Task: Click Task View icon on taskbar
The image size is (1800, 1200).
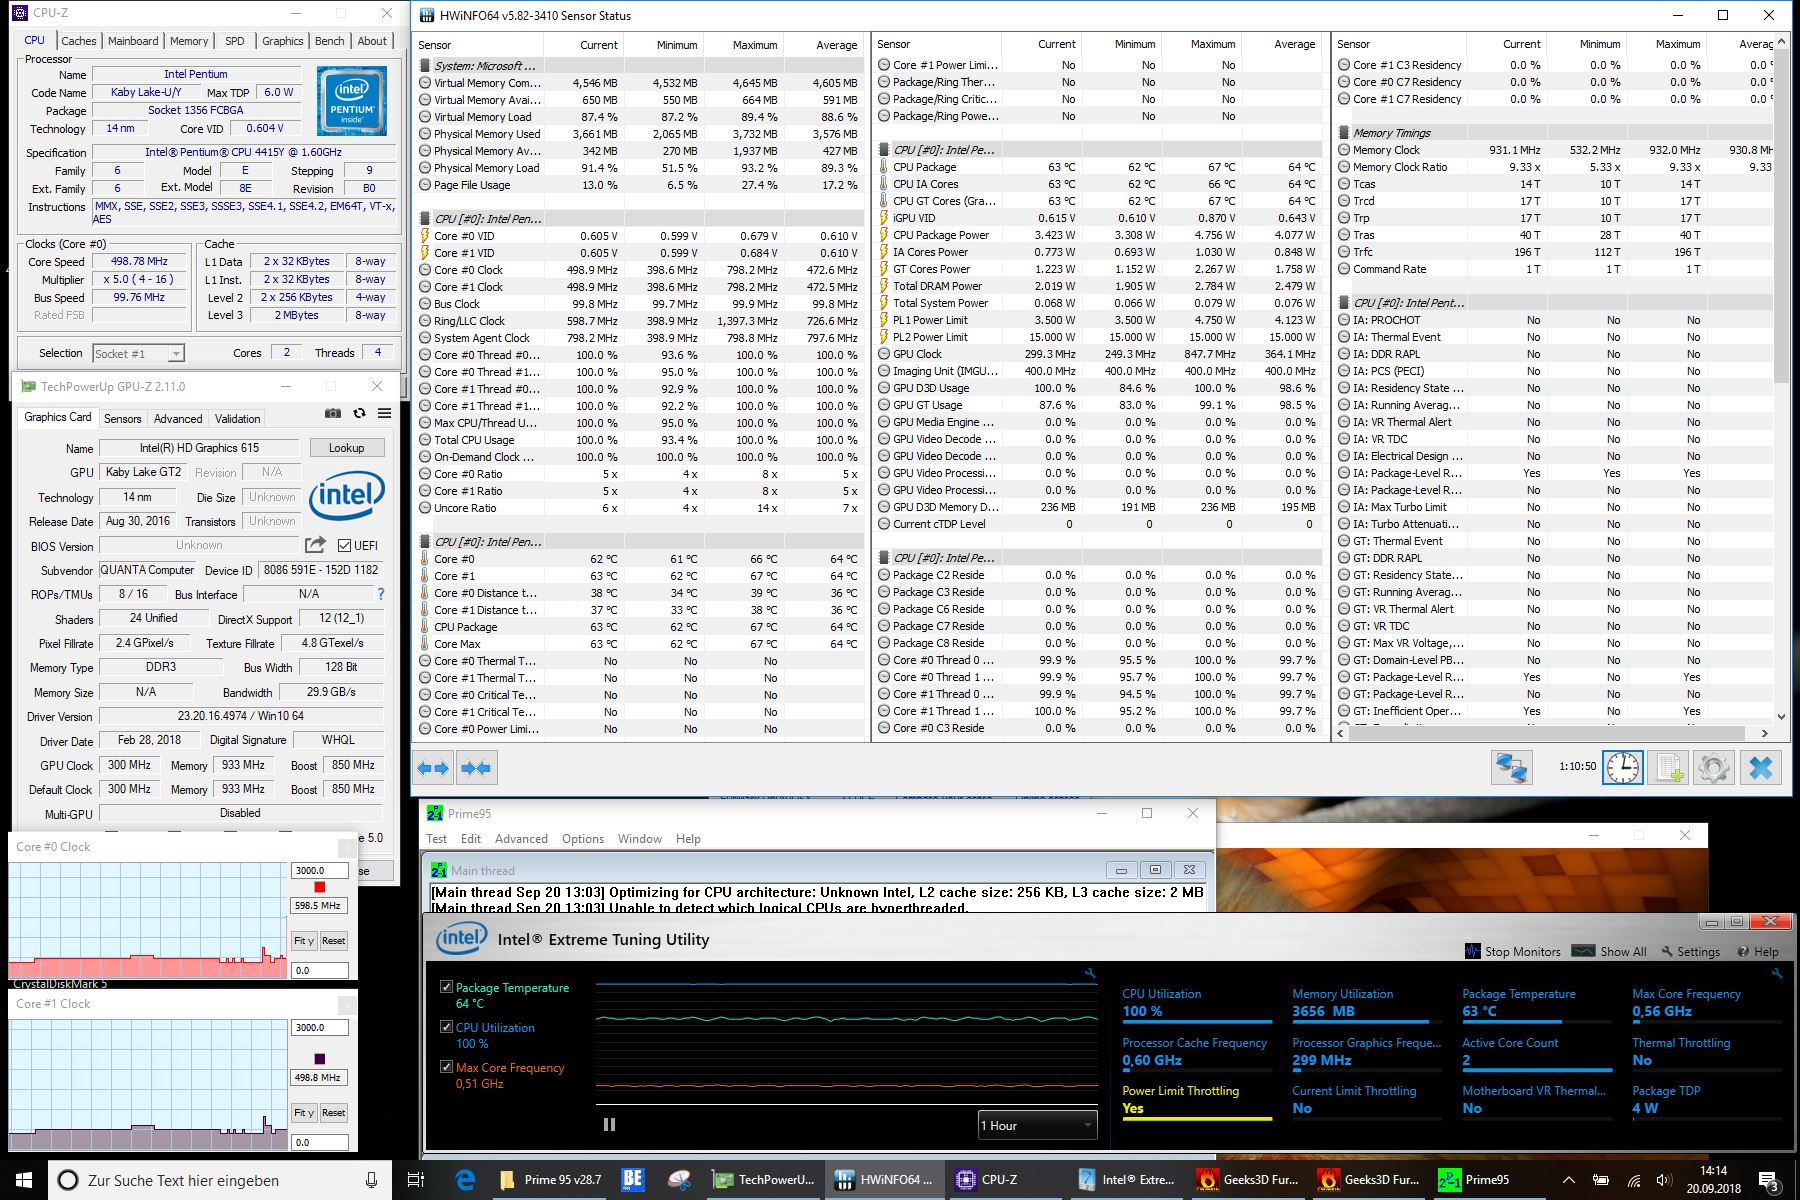Action: (x=417, y=1180)
